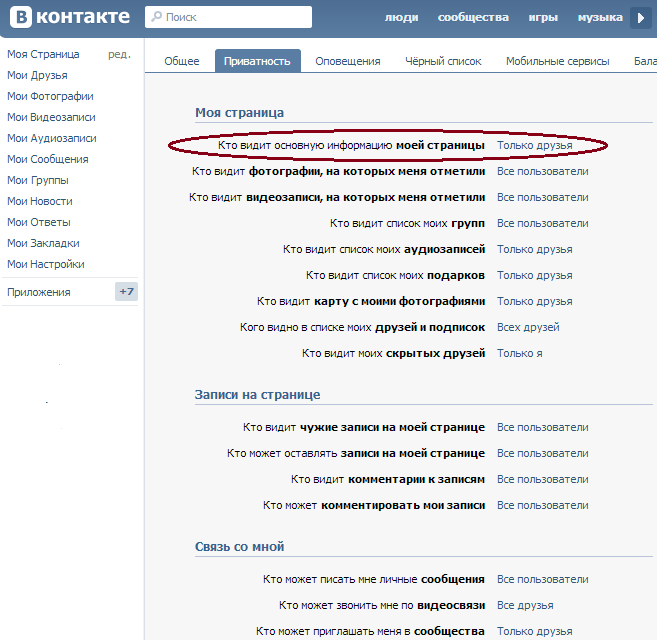Open игры in the header menu
This screenshot has width=657, height=640.
click(545, 18)
